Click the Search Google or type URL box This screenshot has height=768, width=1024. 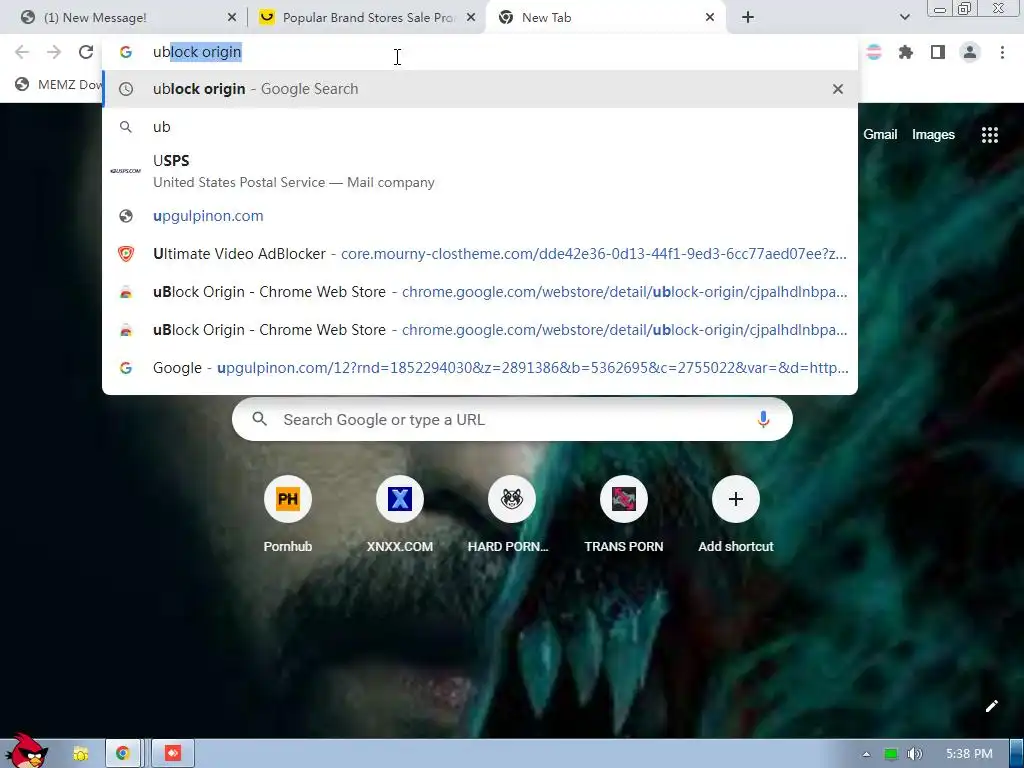click(512, 419)
